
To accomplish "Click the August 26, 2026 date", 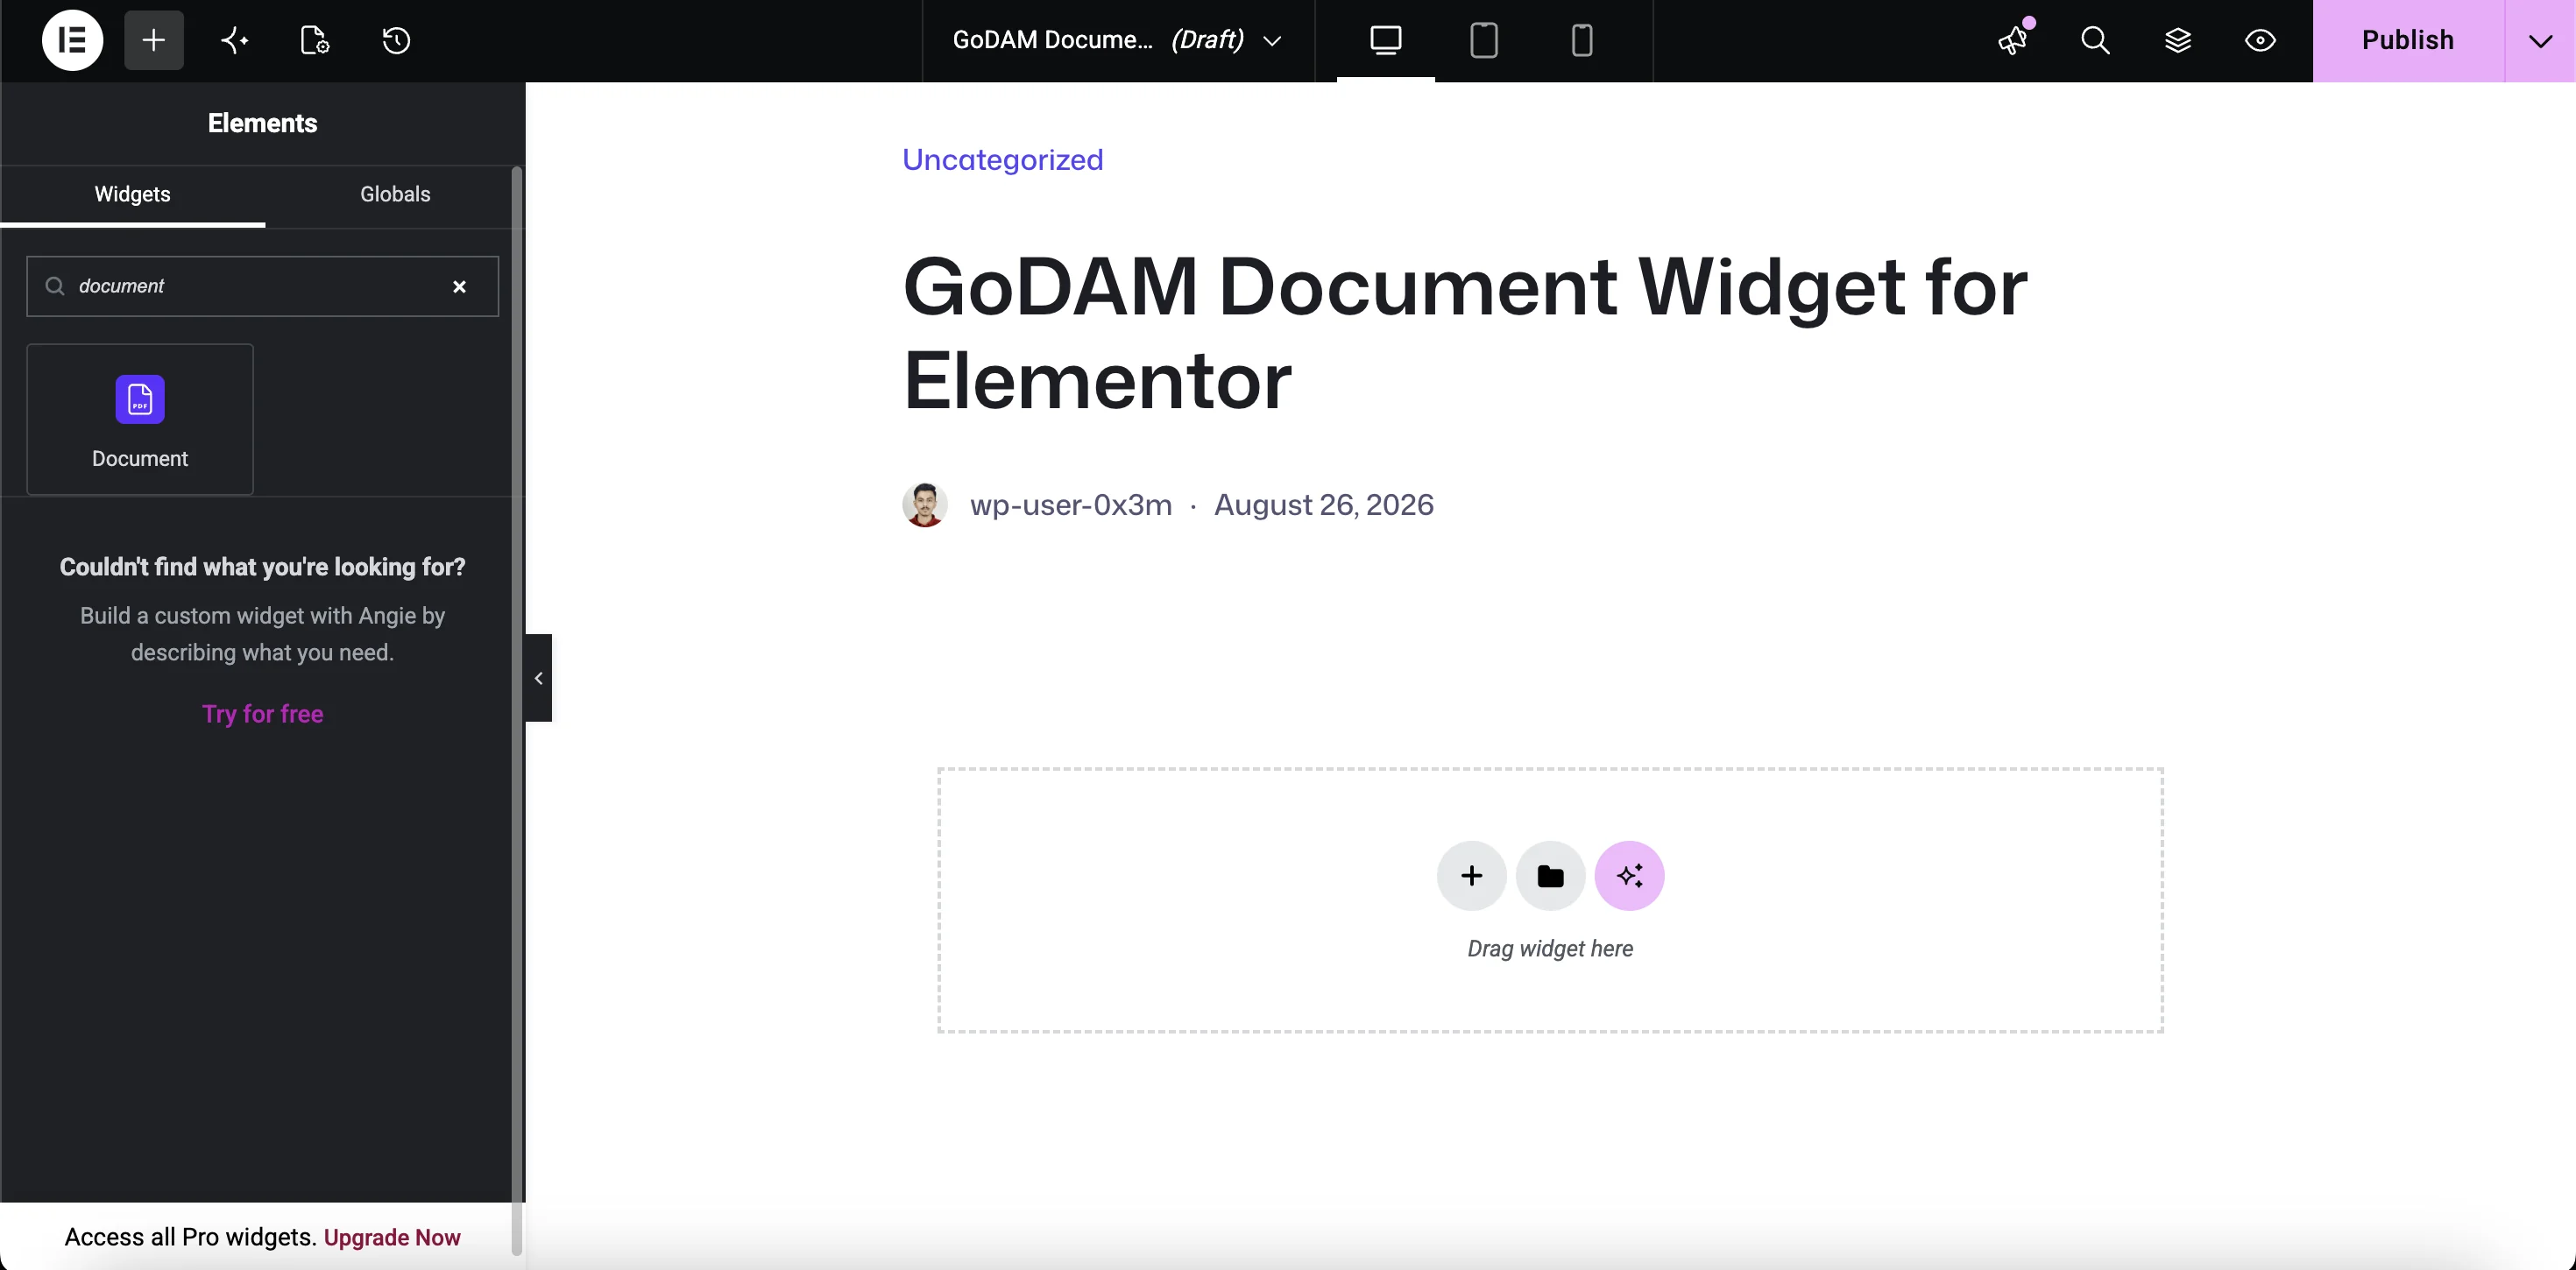I will 1324,505.
